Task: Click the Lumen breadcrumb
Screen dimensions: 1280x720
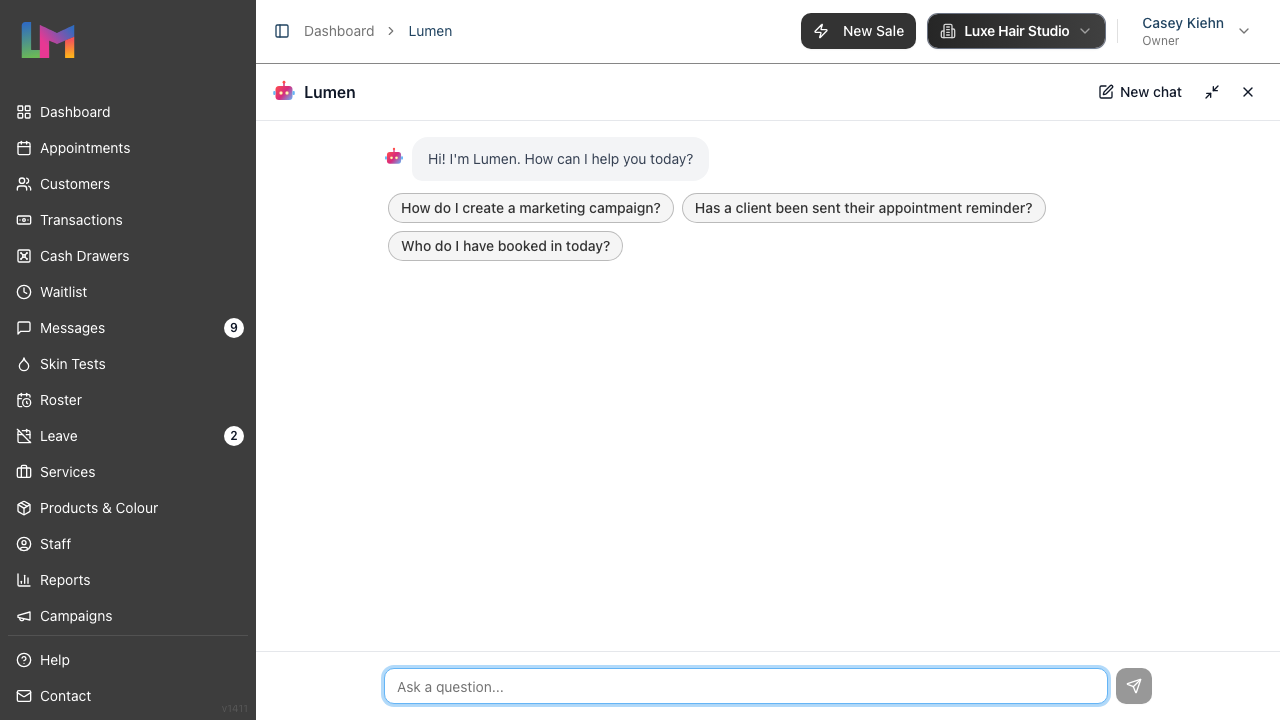Action: pyautogui.click(x=430, y=31)
